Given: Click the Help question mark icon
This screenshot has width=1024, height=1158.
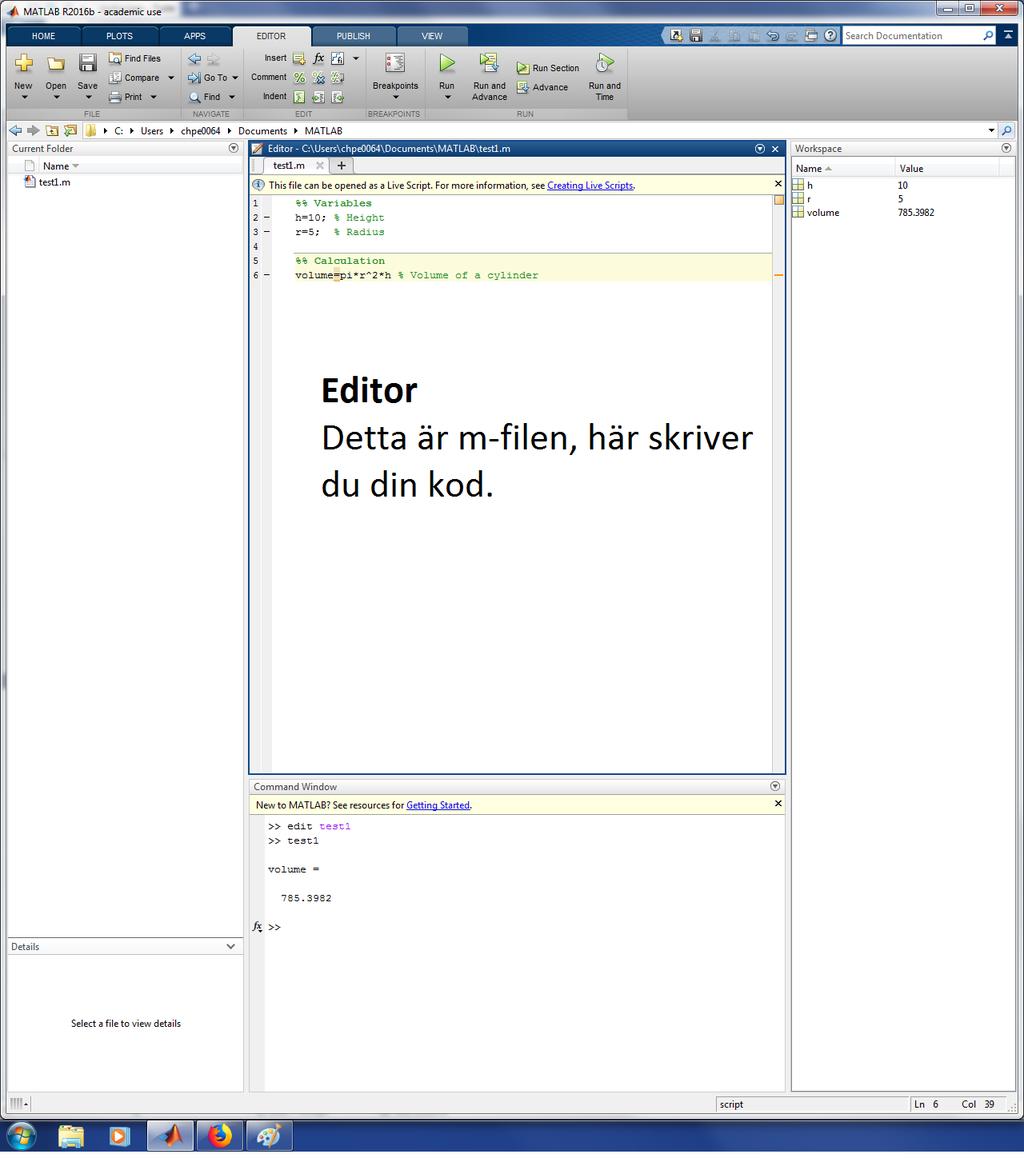Looking at the screenshot, I should point(831,35).
